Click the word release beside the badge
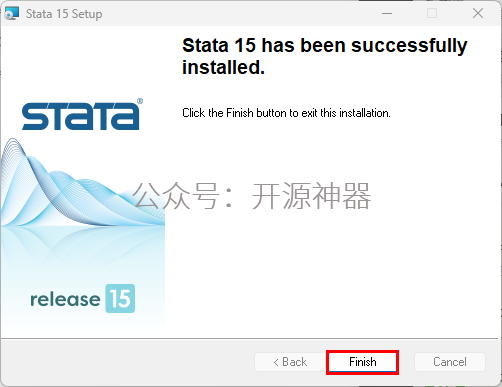 (x=65, y=299)
